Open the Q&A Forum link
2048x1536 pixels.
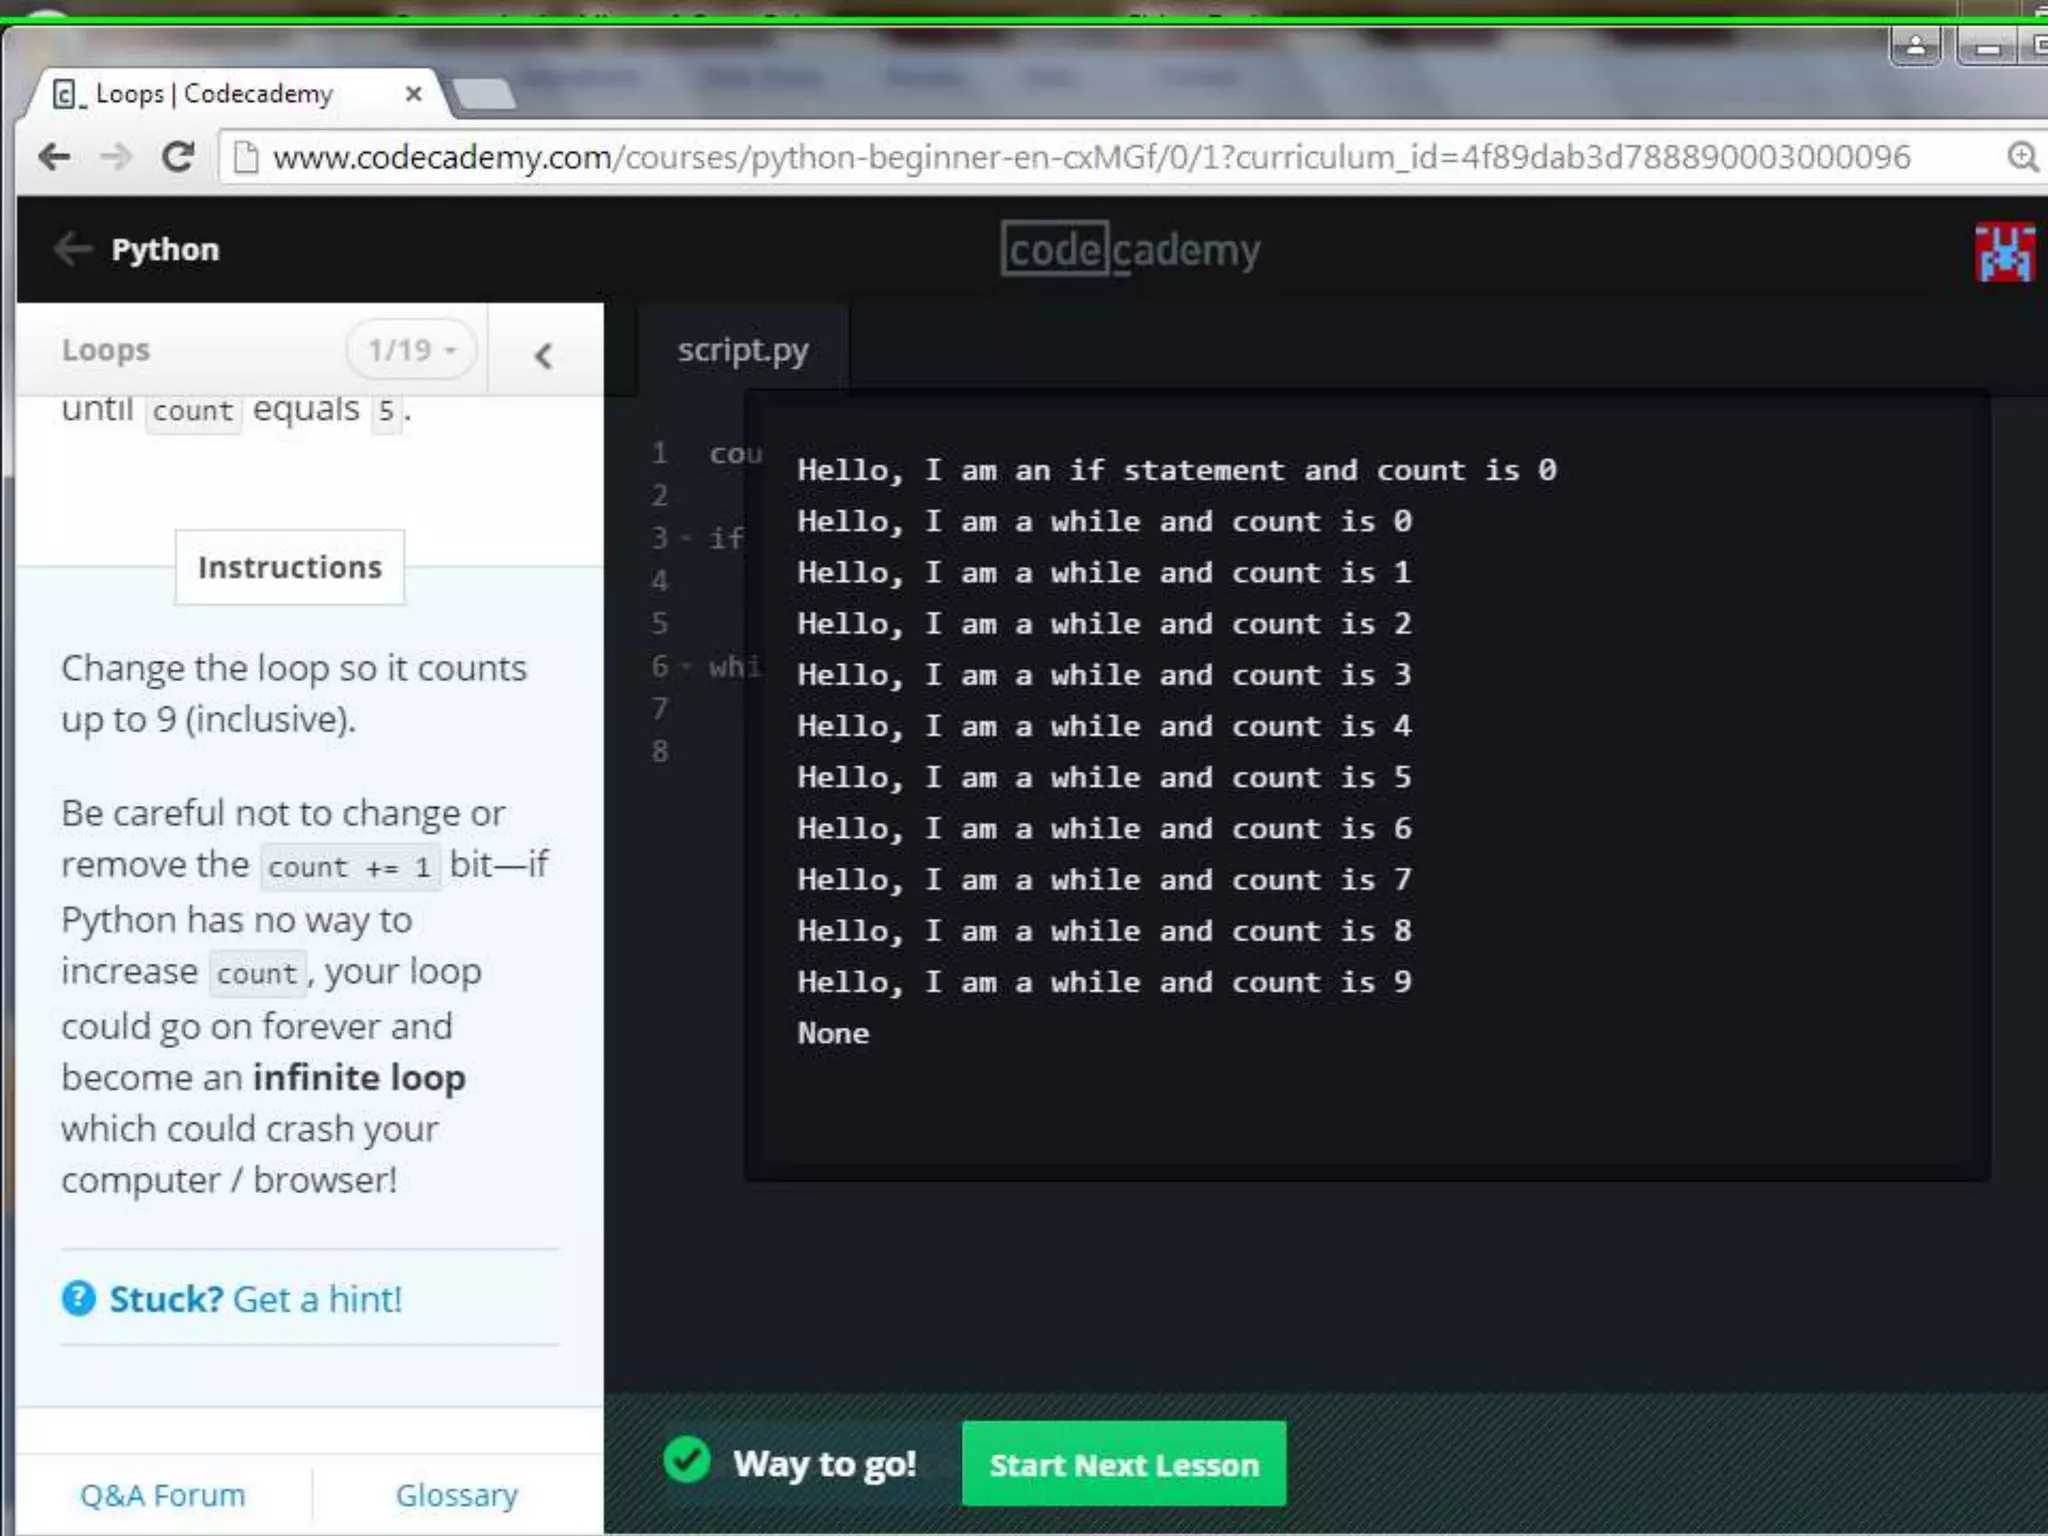coord(162,1495)
